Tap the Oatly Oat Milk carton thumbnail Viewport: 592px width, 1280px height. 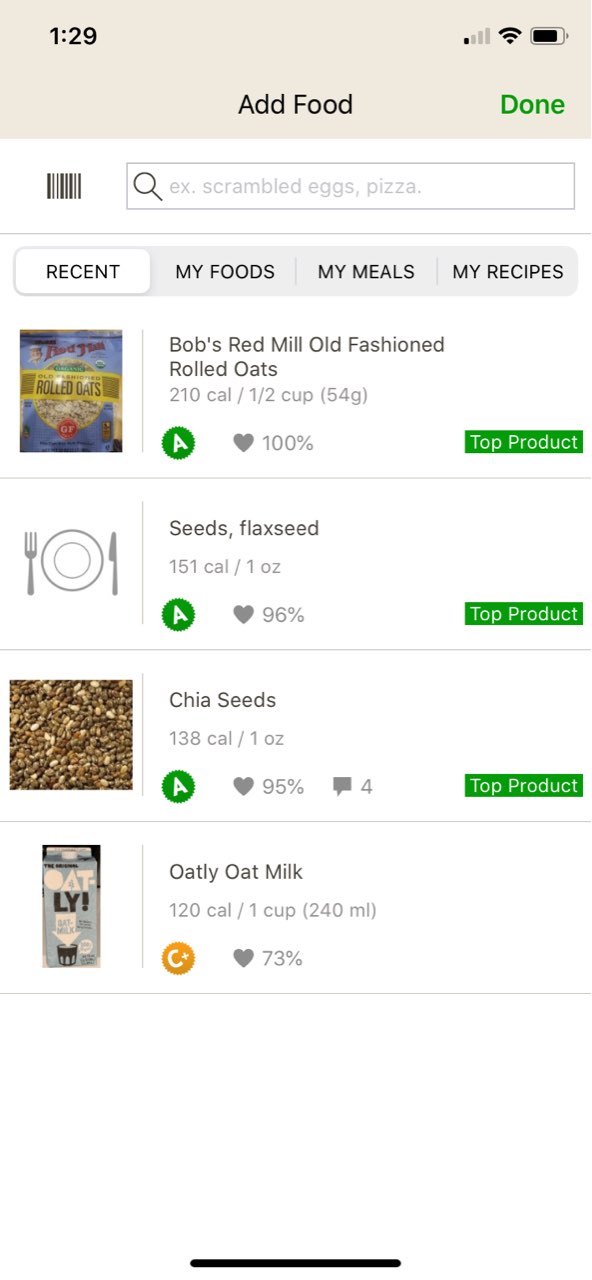(x=70, y=907)
